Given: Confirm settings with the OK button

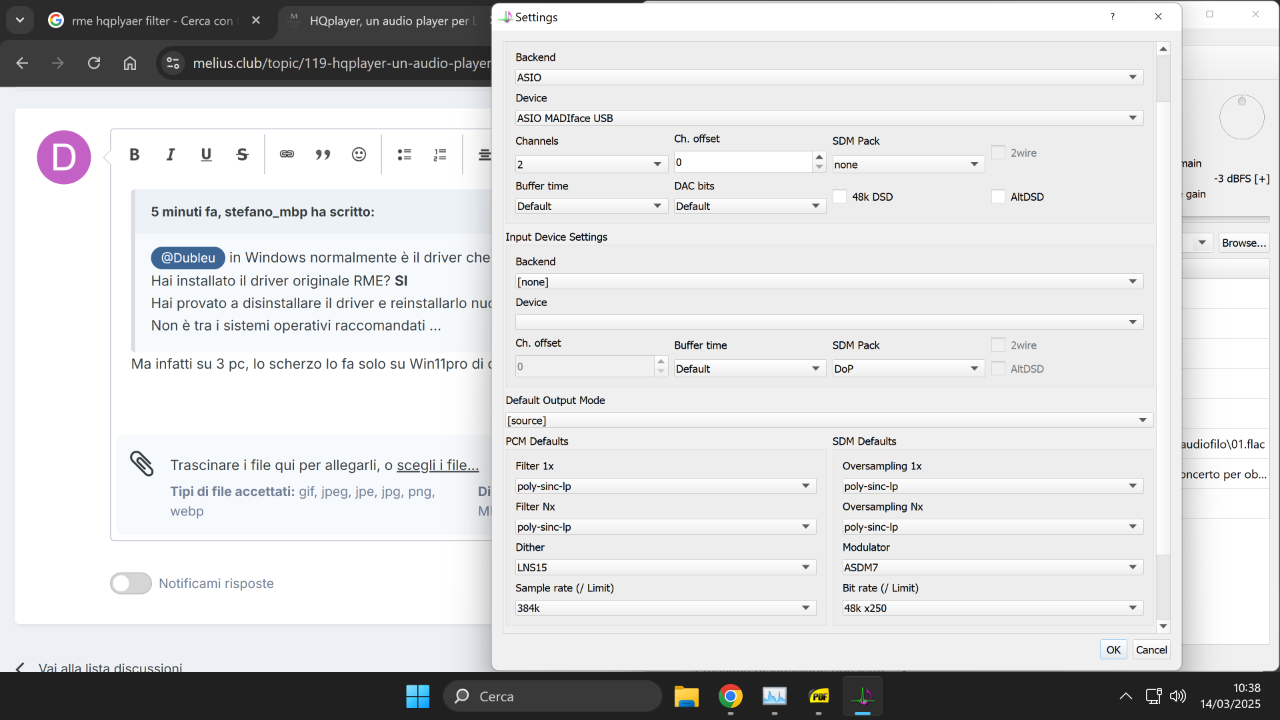Looking at the screenshot, I should point(1113,650).
